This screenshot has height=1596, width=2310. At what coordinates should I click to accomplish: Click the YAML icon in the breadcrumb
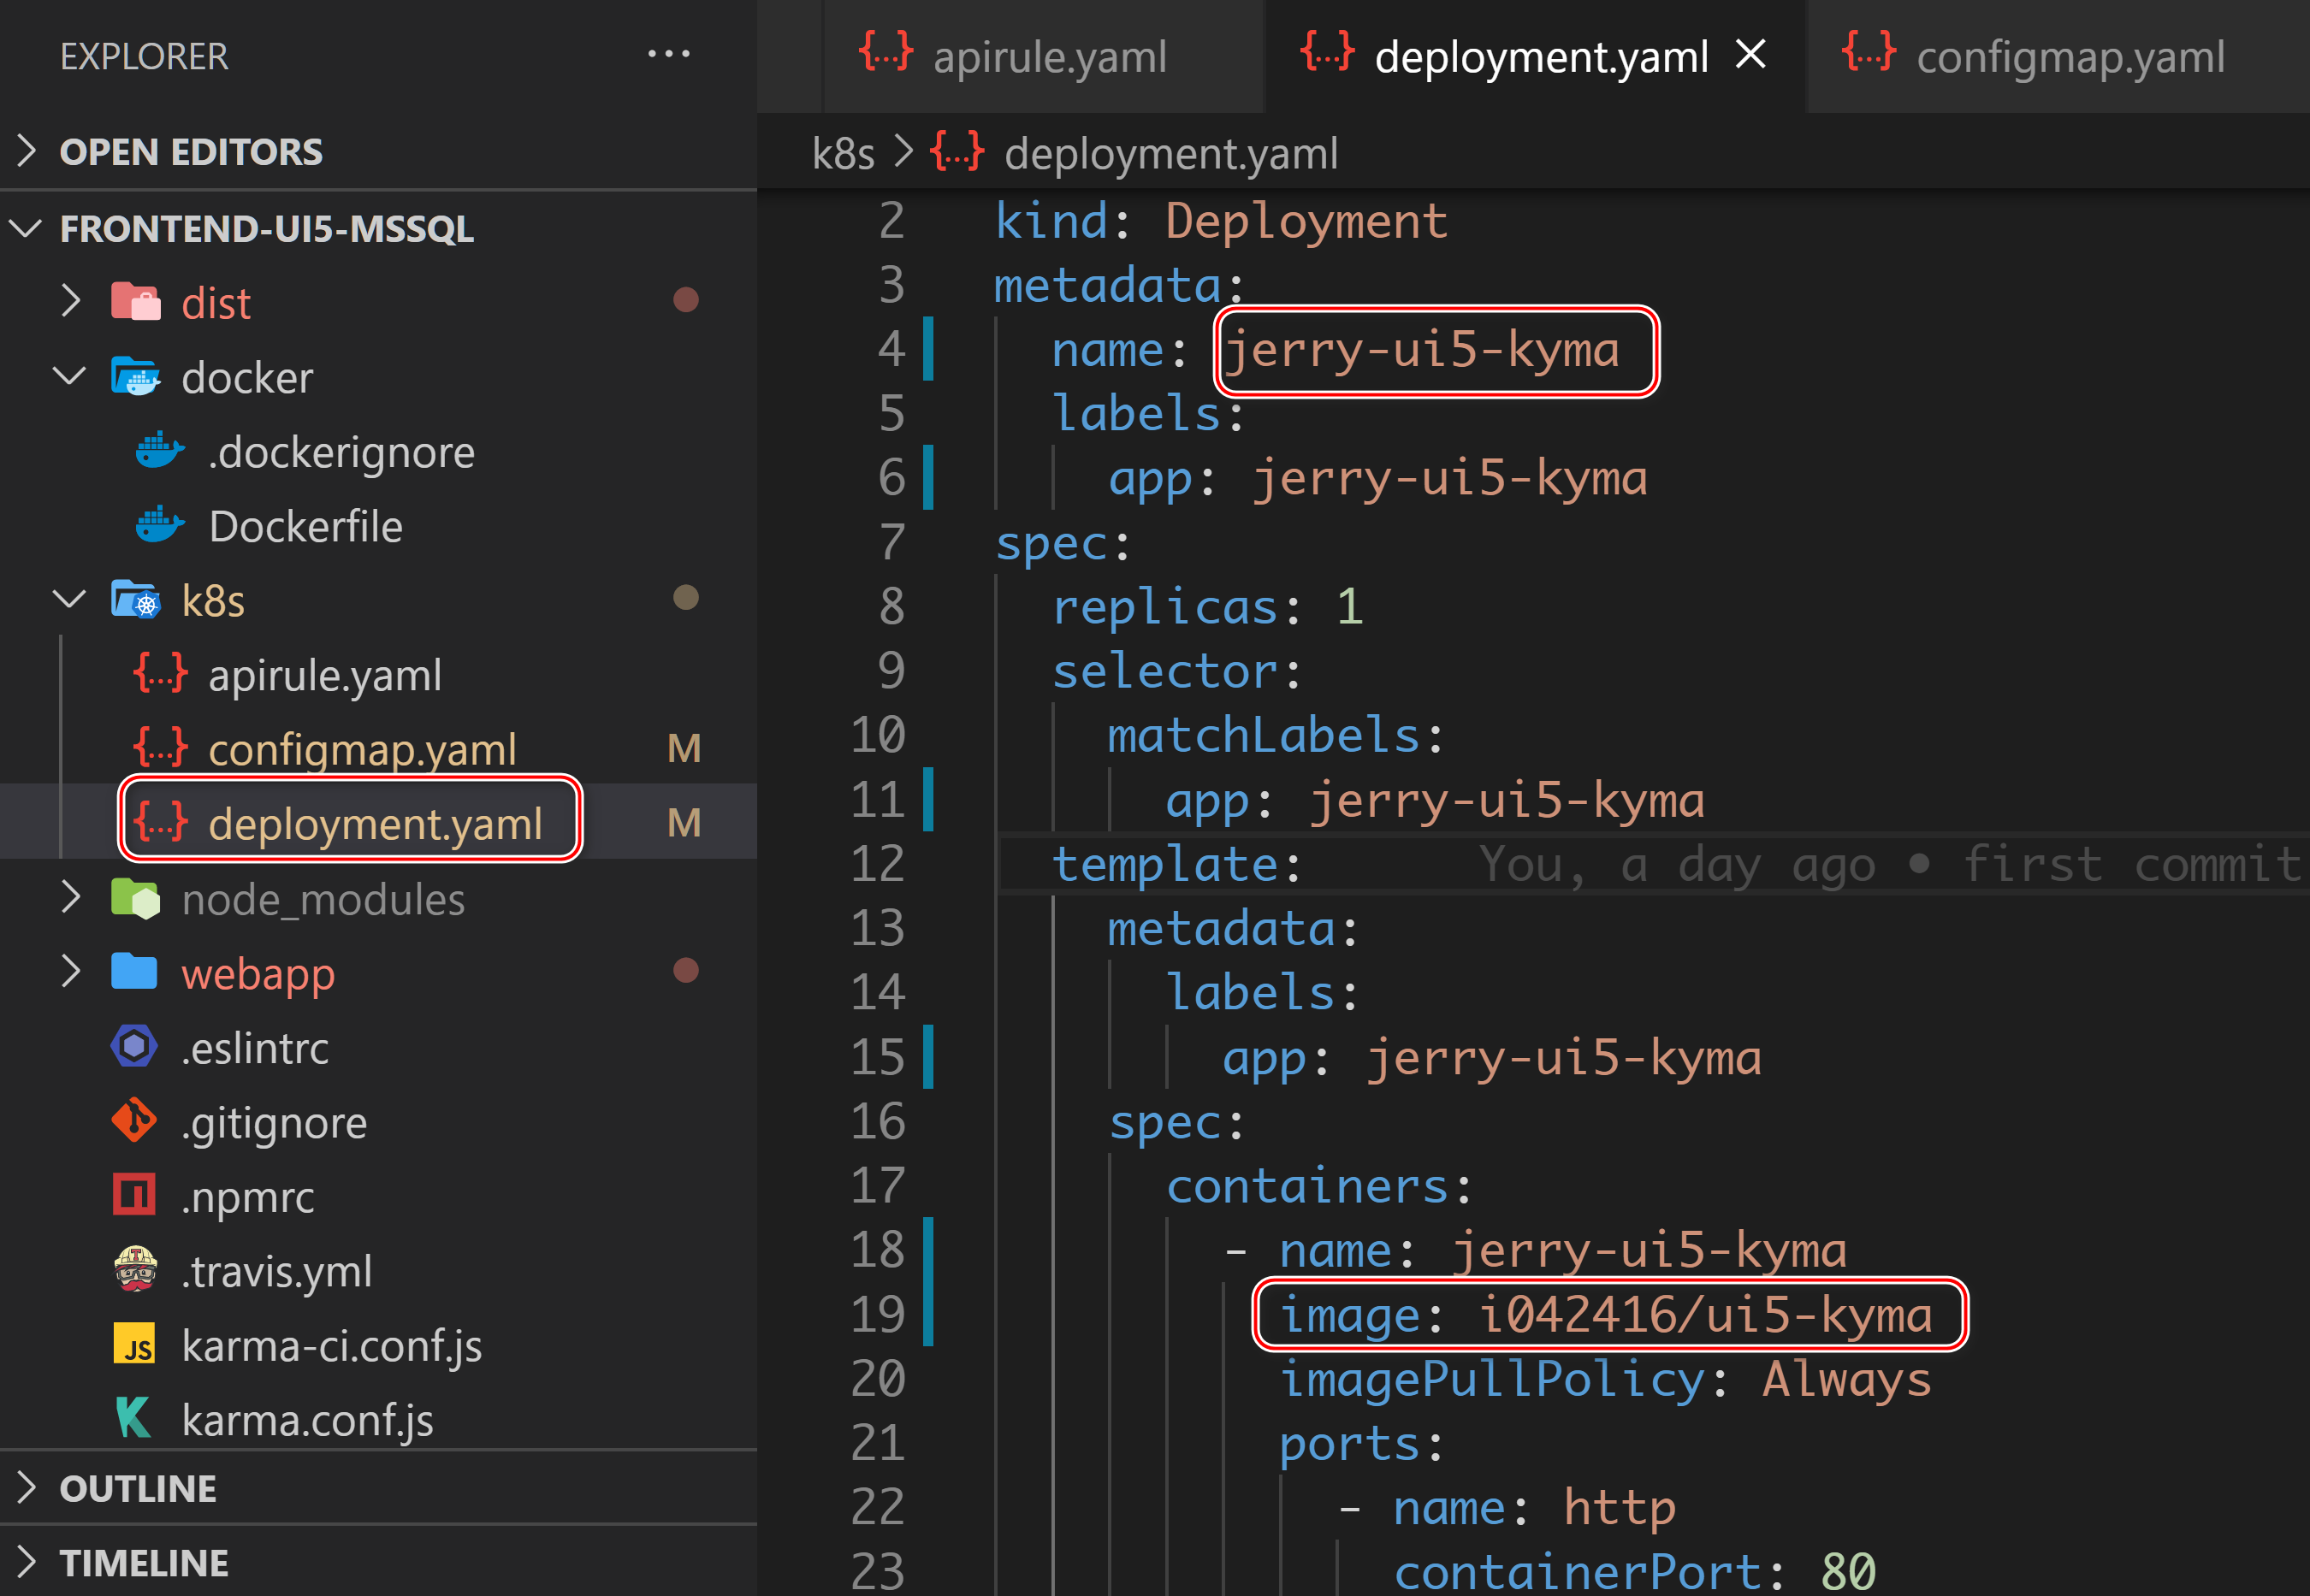pos(957,152)
